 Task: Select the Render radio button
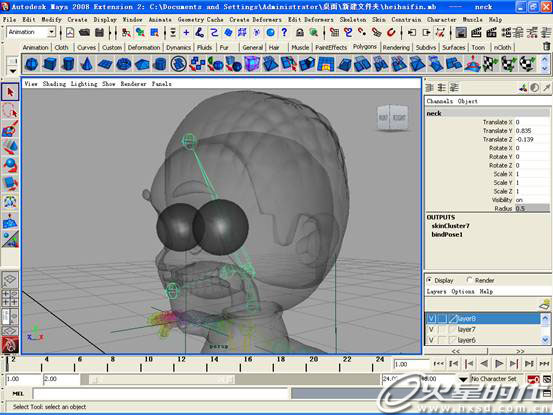click(469, 280)
